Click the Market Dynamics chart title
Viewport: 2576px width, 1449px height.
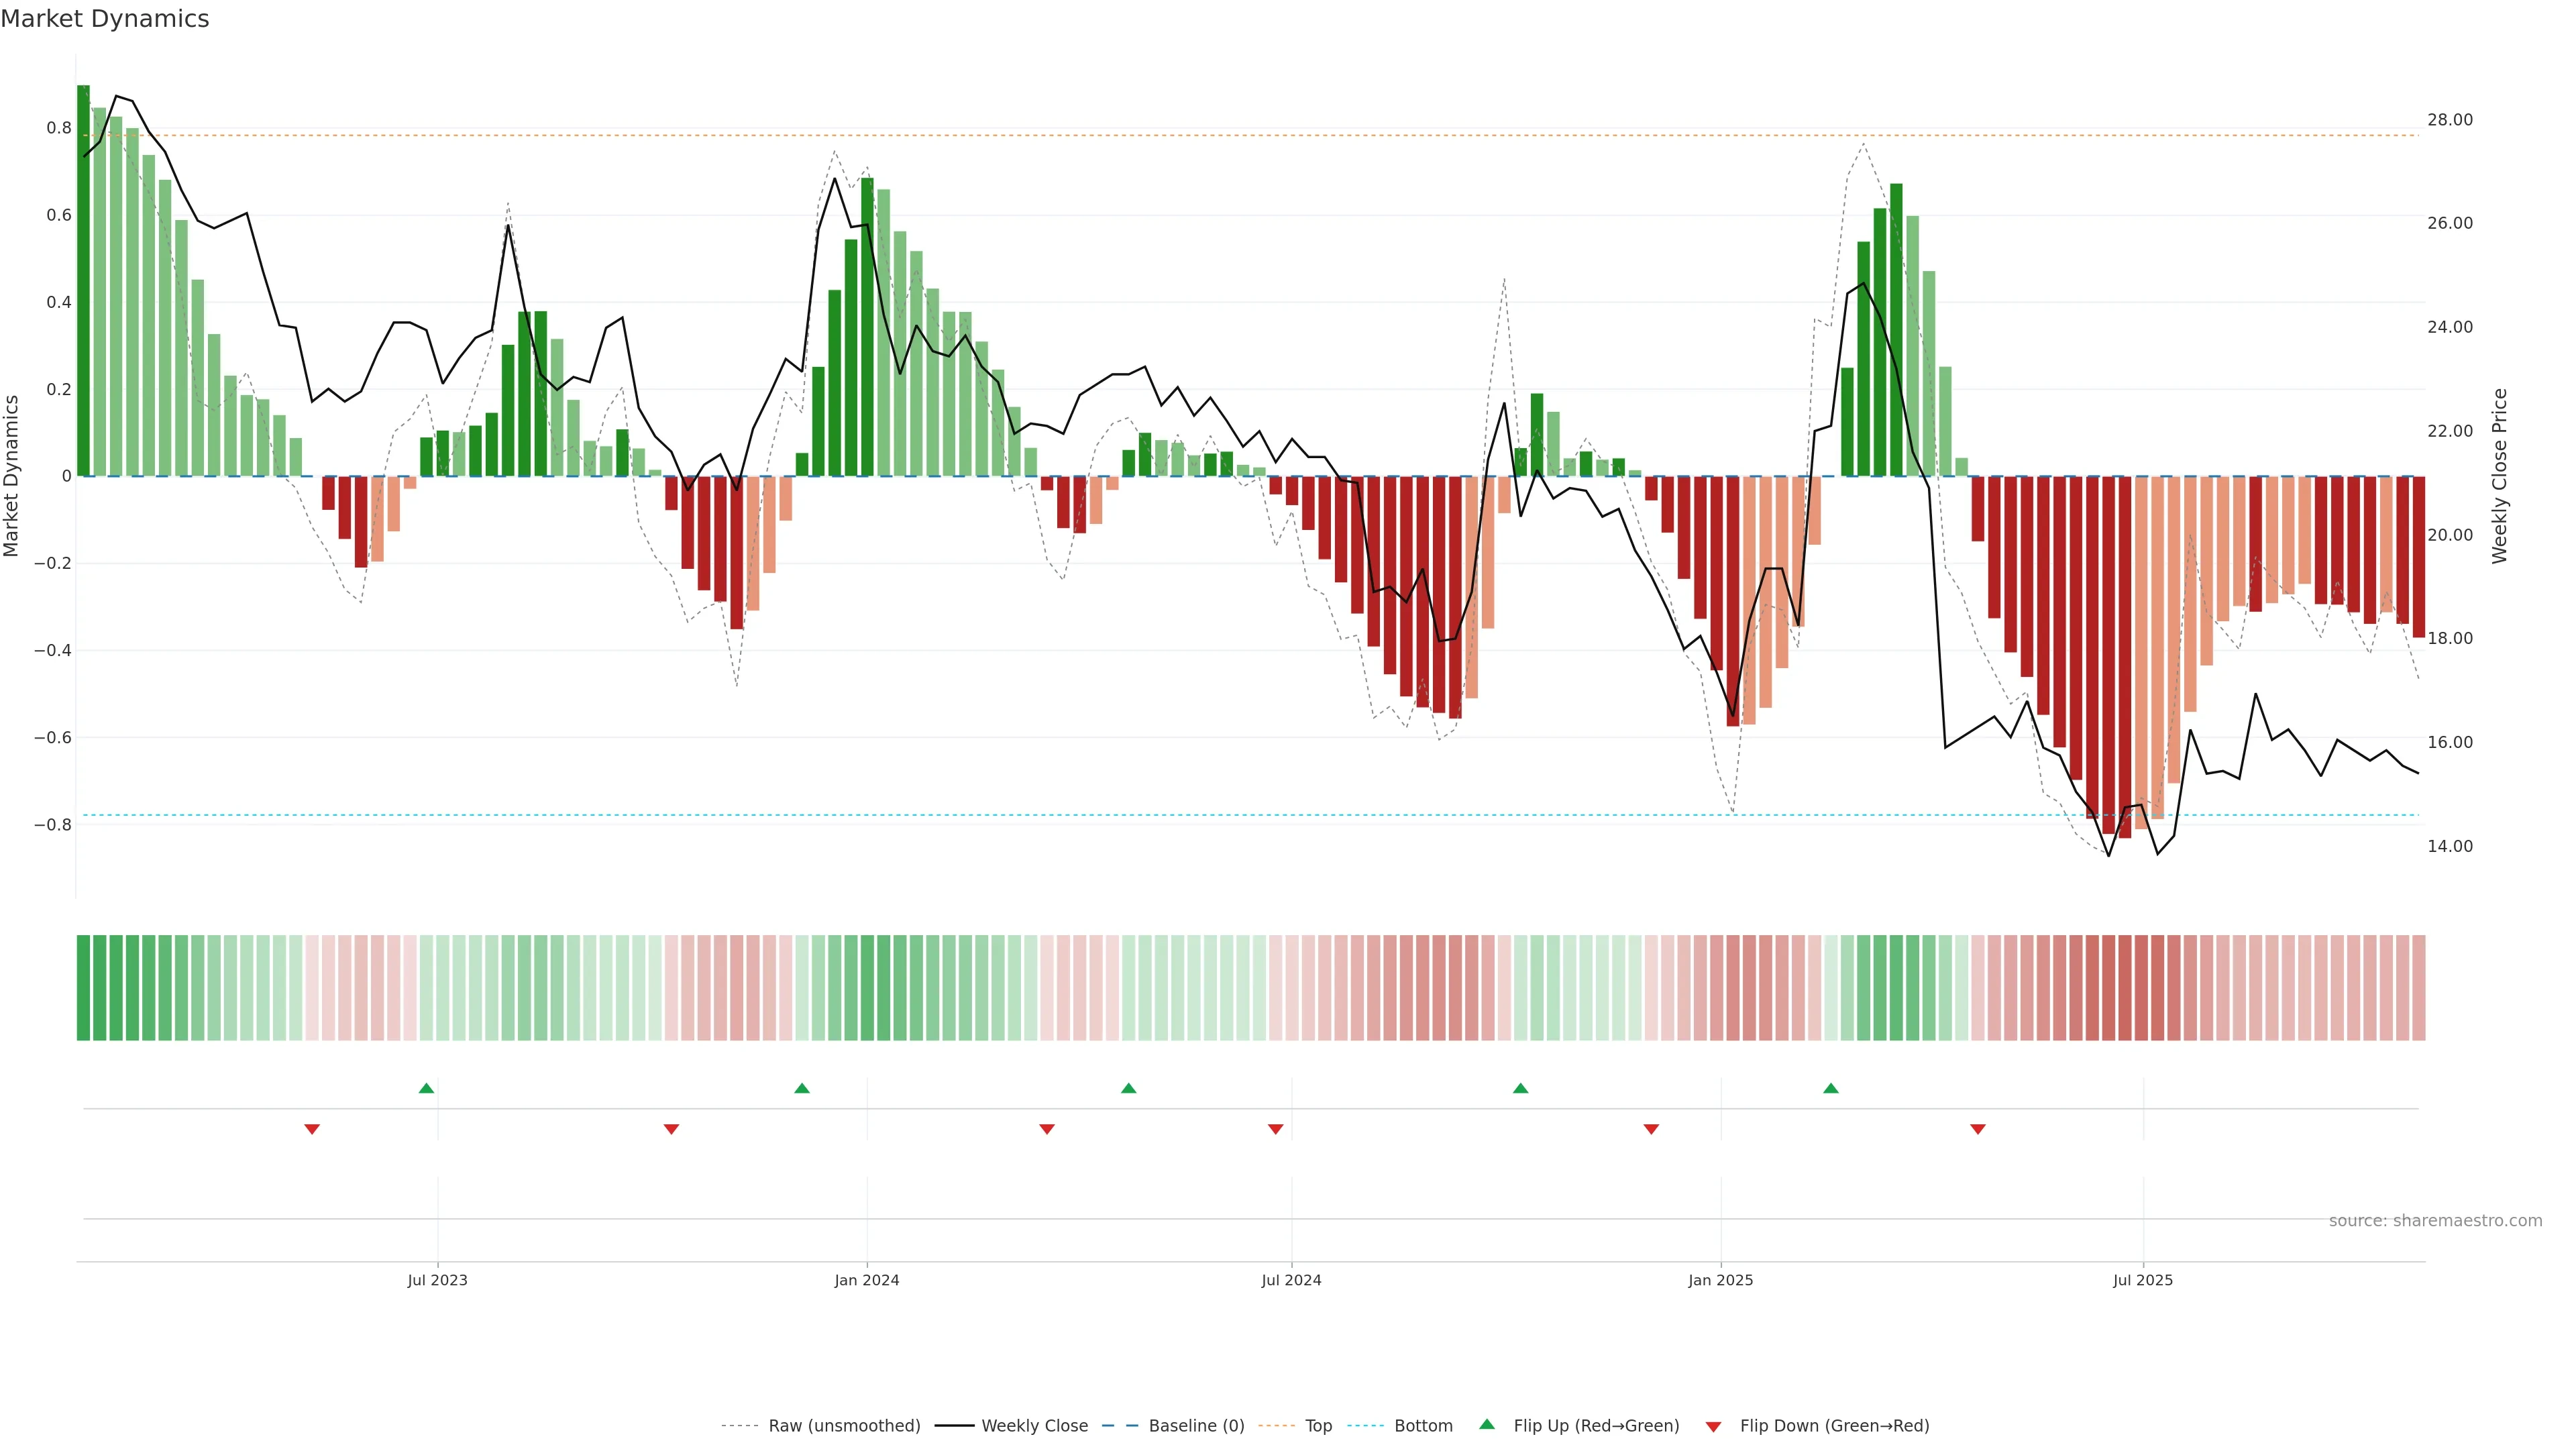click(105, 19)
